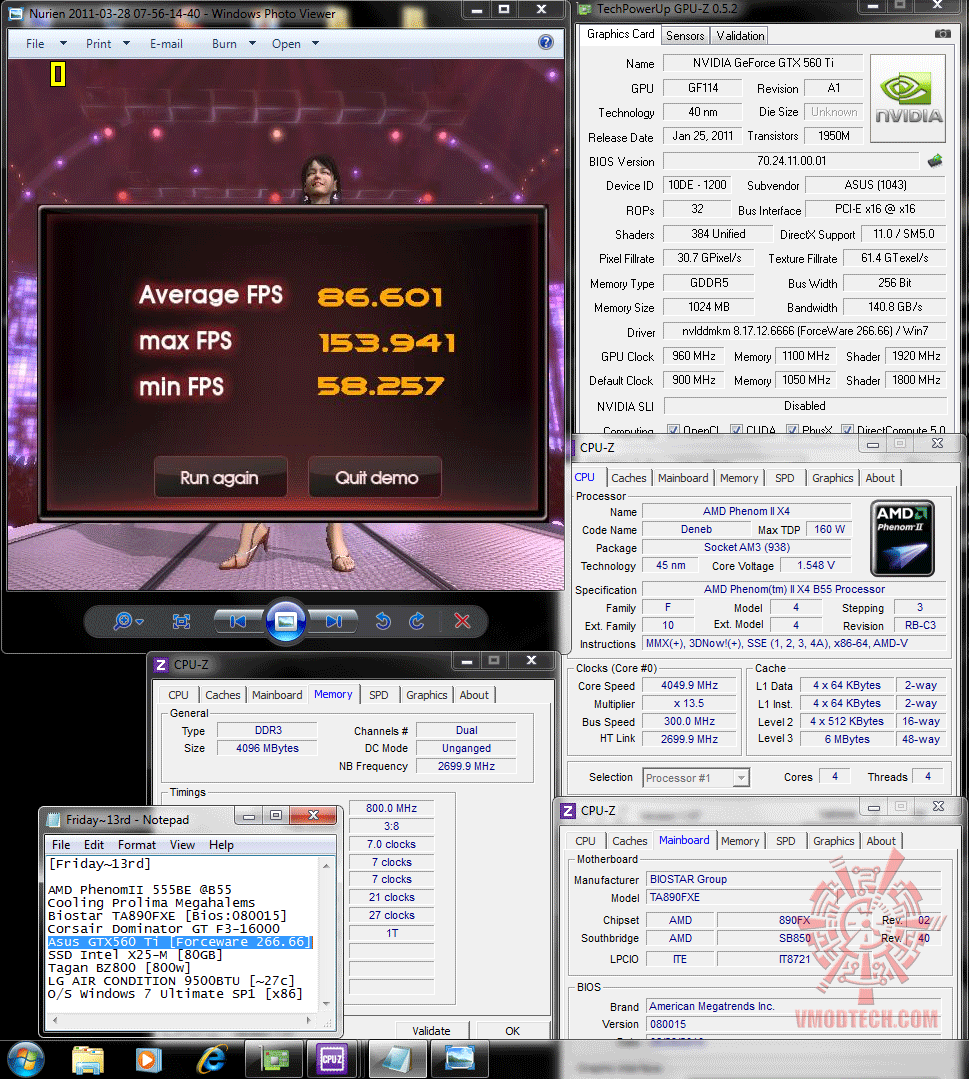This screenshot has height=1079, width=969.
Task: Open Notepad View menu
Action: pyautogui.click(x=182, y=844)
